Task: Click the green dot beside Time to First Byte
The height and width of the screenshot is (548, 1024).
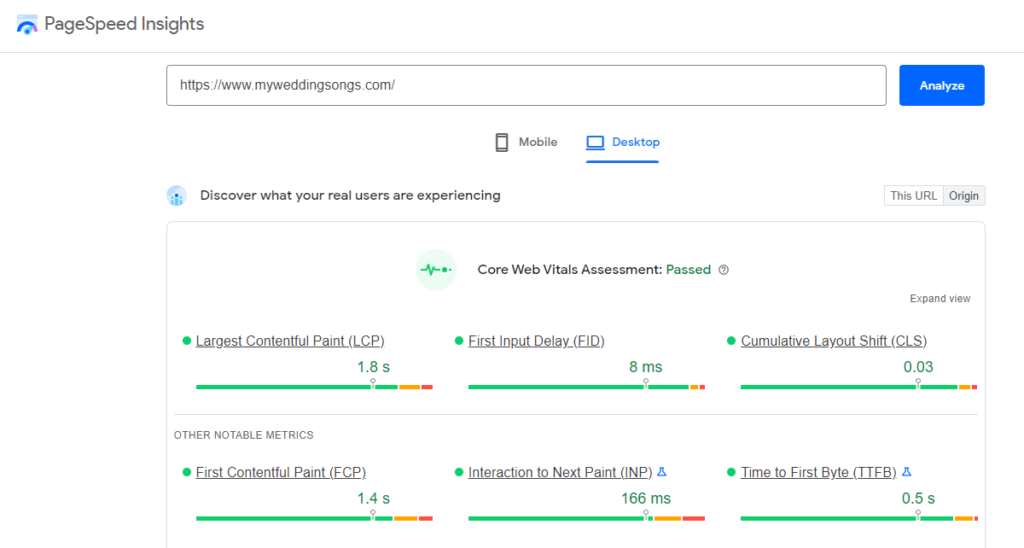Action: [731, 472]
